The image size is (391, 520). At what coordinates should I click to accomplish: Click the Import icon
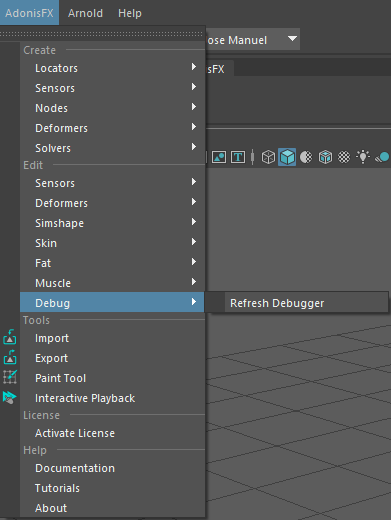pos(10,337)
